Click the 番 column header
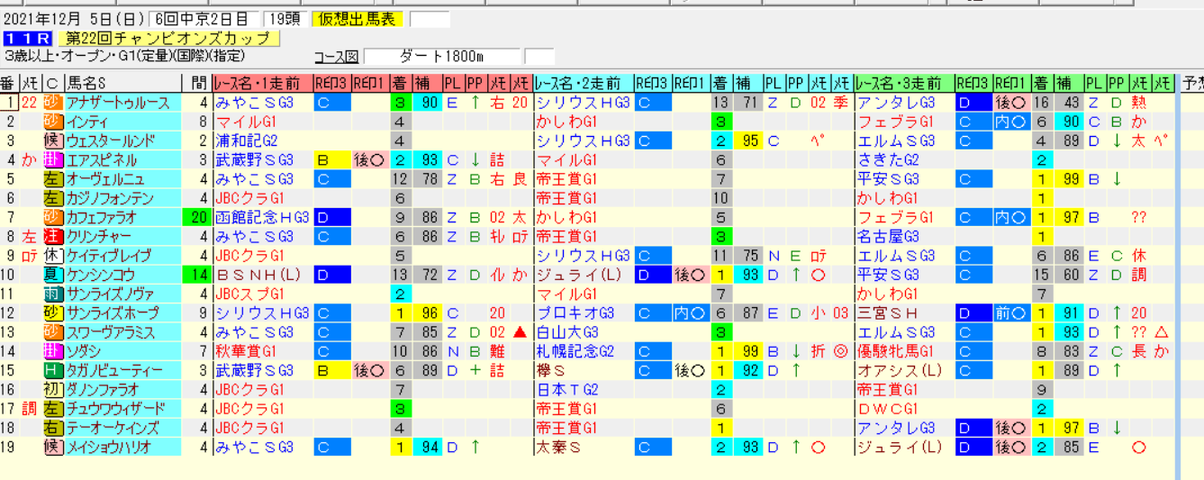 point(8,83)
